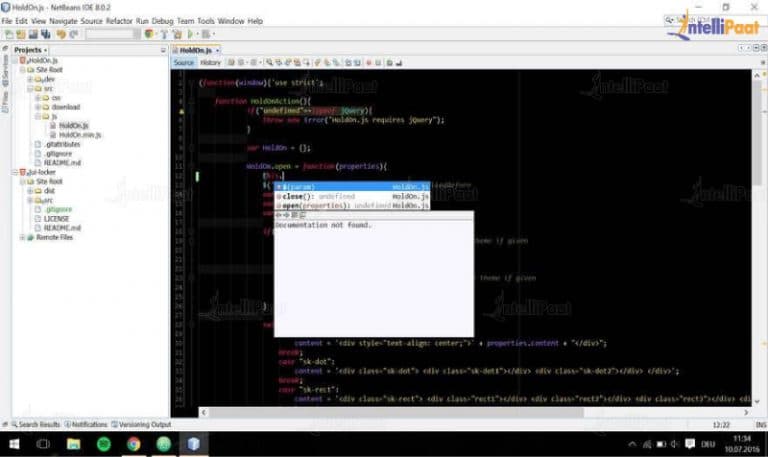Open the Refactor menu

(119, 21)
